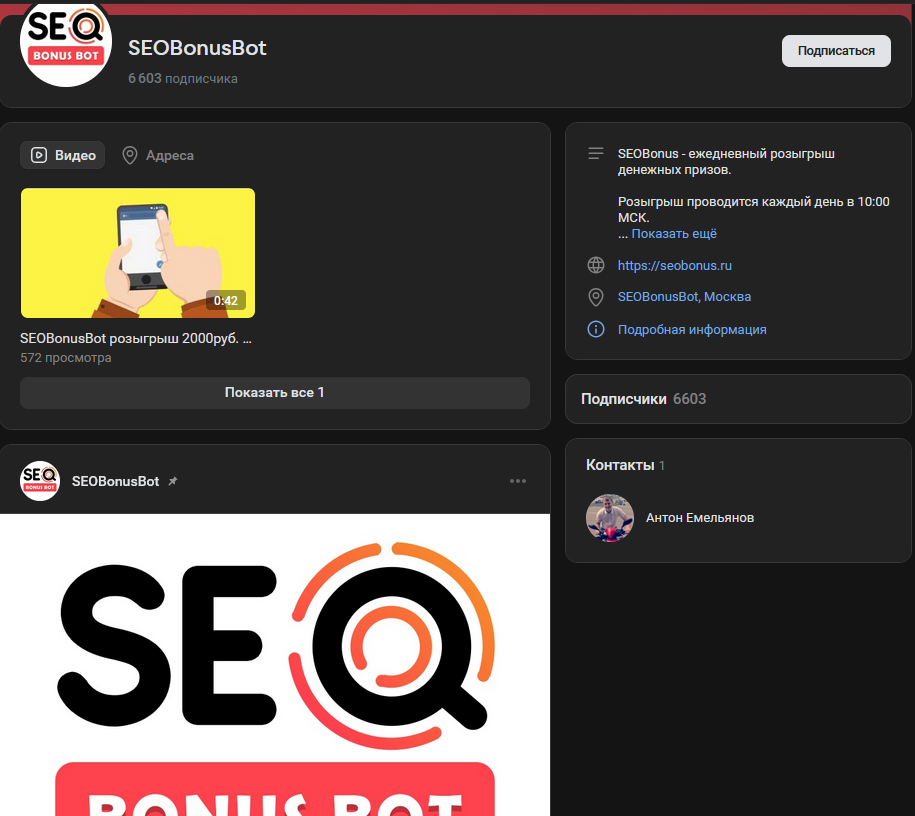Click the video play icon in Видео tab
This screenshot has width=915, height=816.
(39, 155)
